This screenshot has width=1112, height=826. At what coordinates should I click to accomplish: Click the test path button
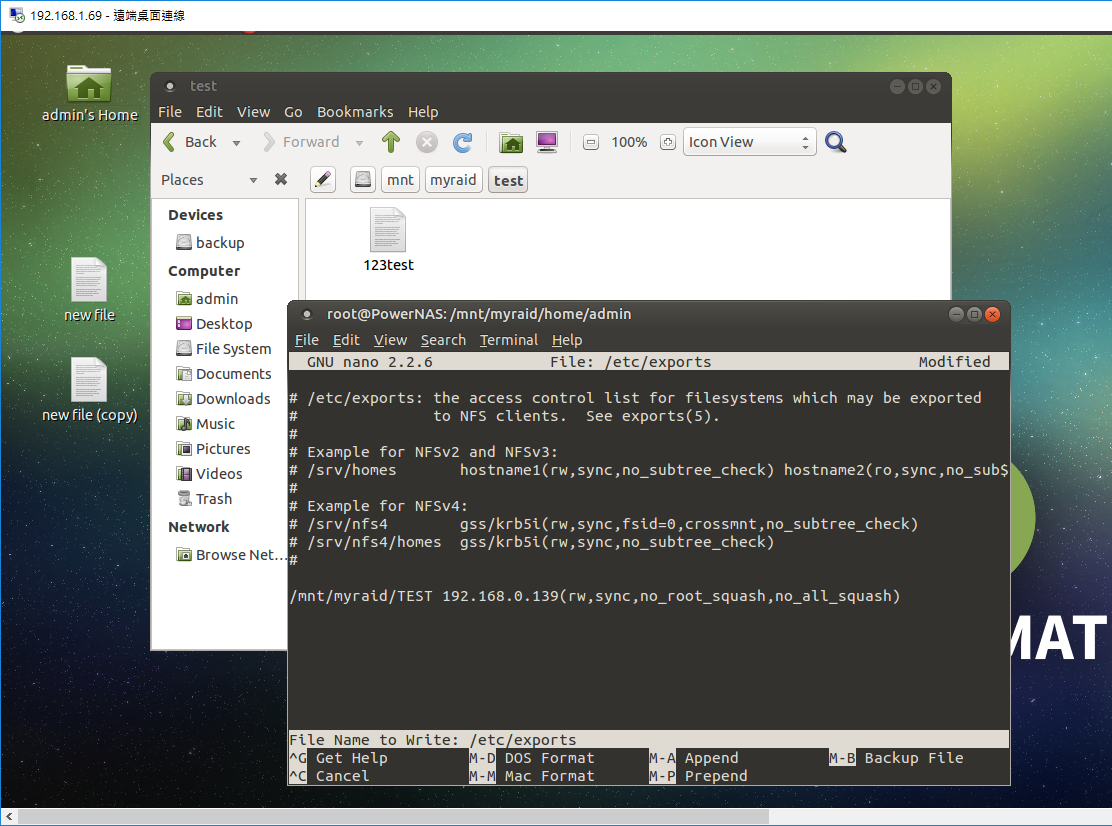click(508, 181)
